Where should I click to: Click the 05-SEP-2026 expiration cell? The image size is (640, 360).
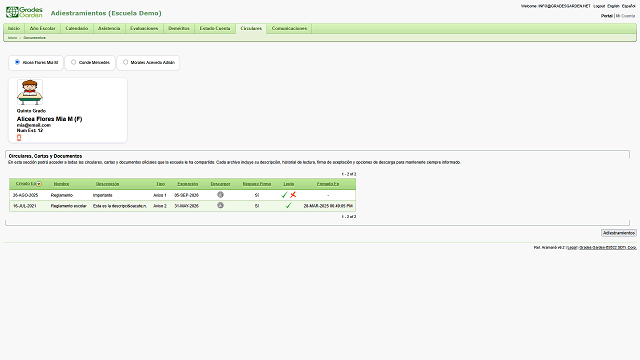click(x=187, y=196)
